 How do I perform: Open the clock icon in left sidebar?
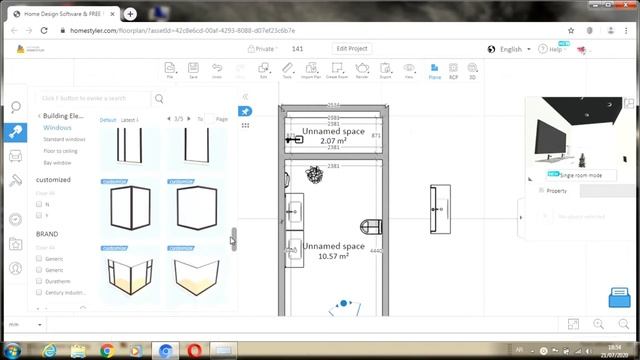(x=16, y=220)
